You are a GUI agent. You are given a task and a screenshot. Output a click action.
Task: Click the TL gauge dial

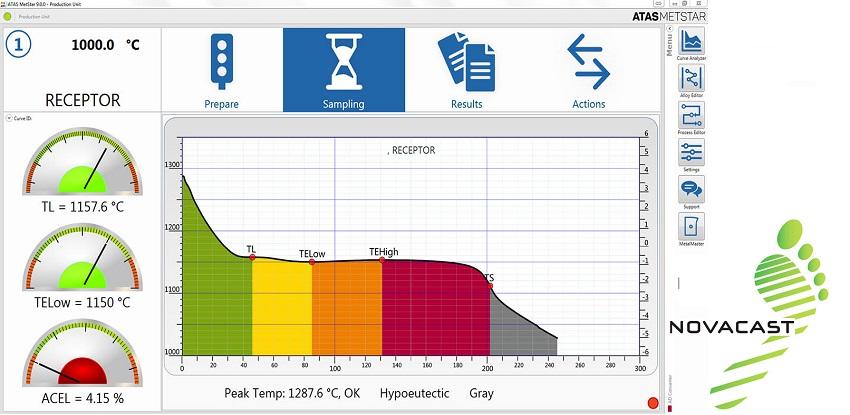click(83, 165)
